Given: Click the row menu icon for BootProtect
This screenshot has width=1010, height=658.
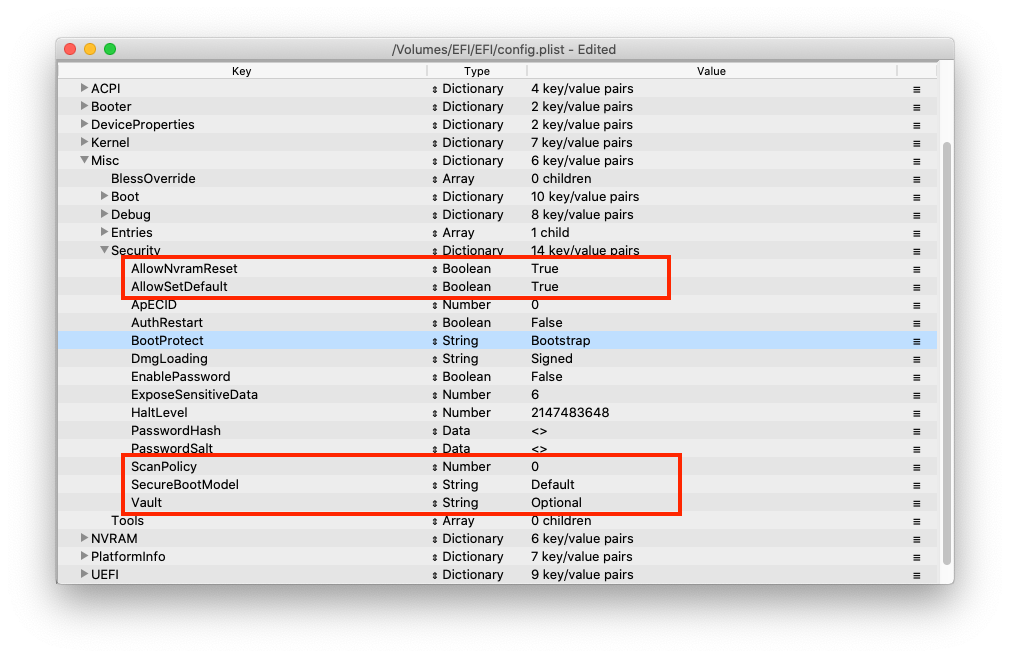Looking at the screenshot, I should click(x=916, y=341).
